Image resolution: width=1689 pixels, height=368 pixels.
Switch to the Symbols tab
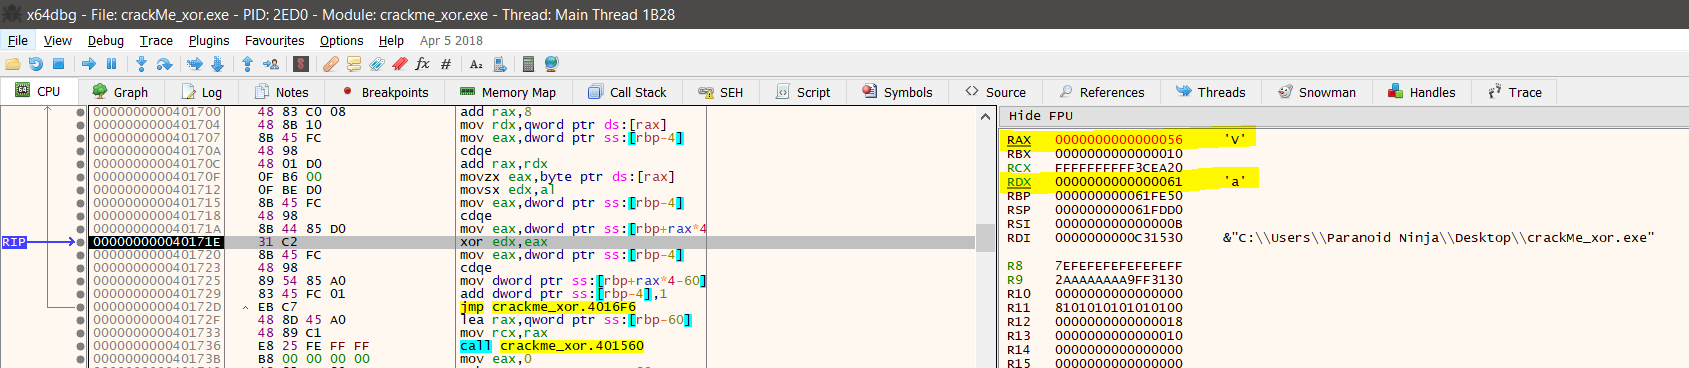click(897, 92)
